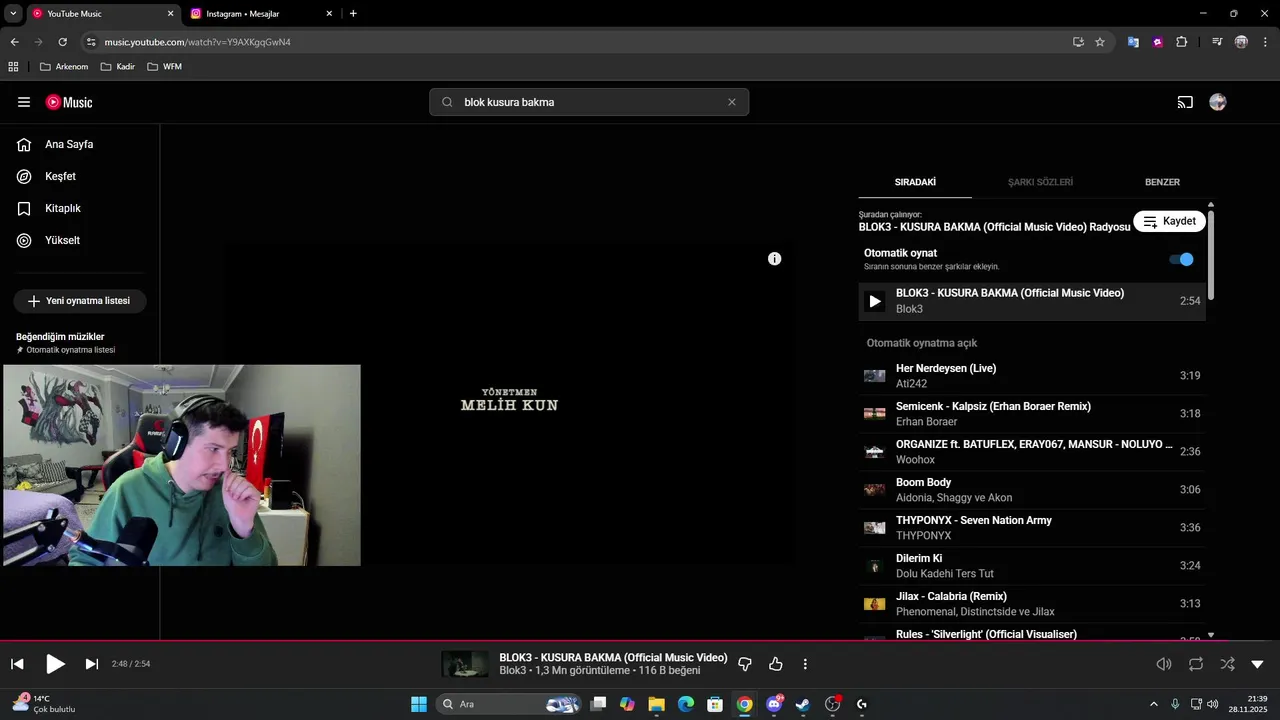
Task: Open the Google Translate extension
Action: click(x=1133, y=42)
